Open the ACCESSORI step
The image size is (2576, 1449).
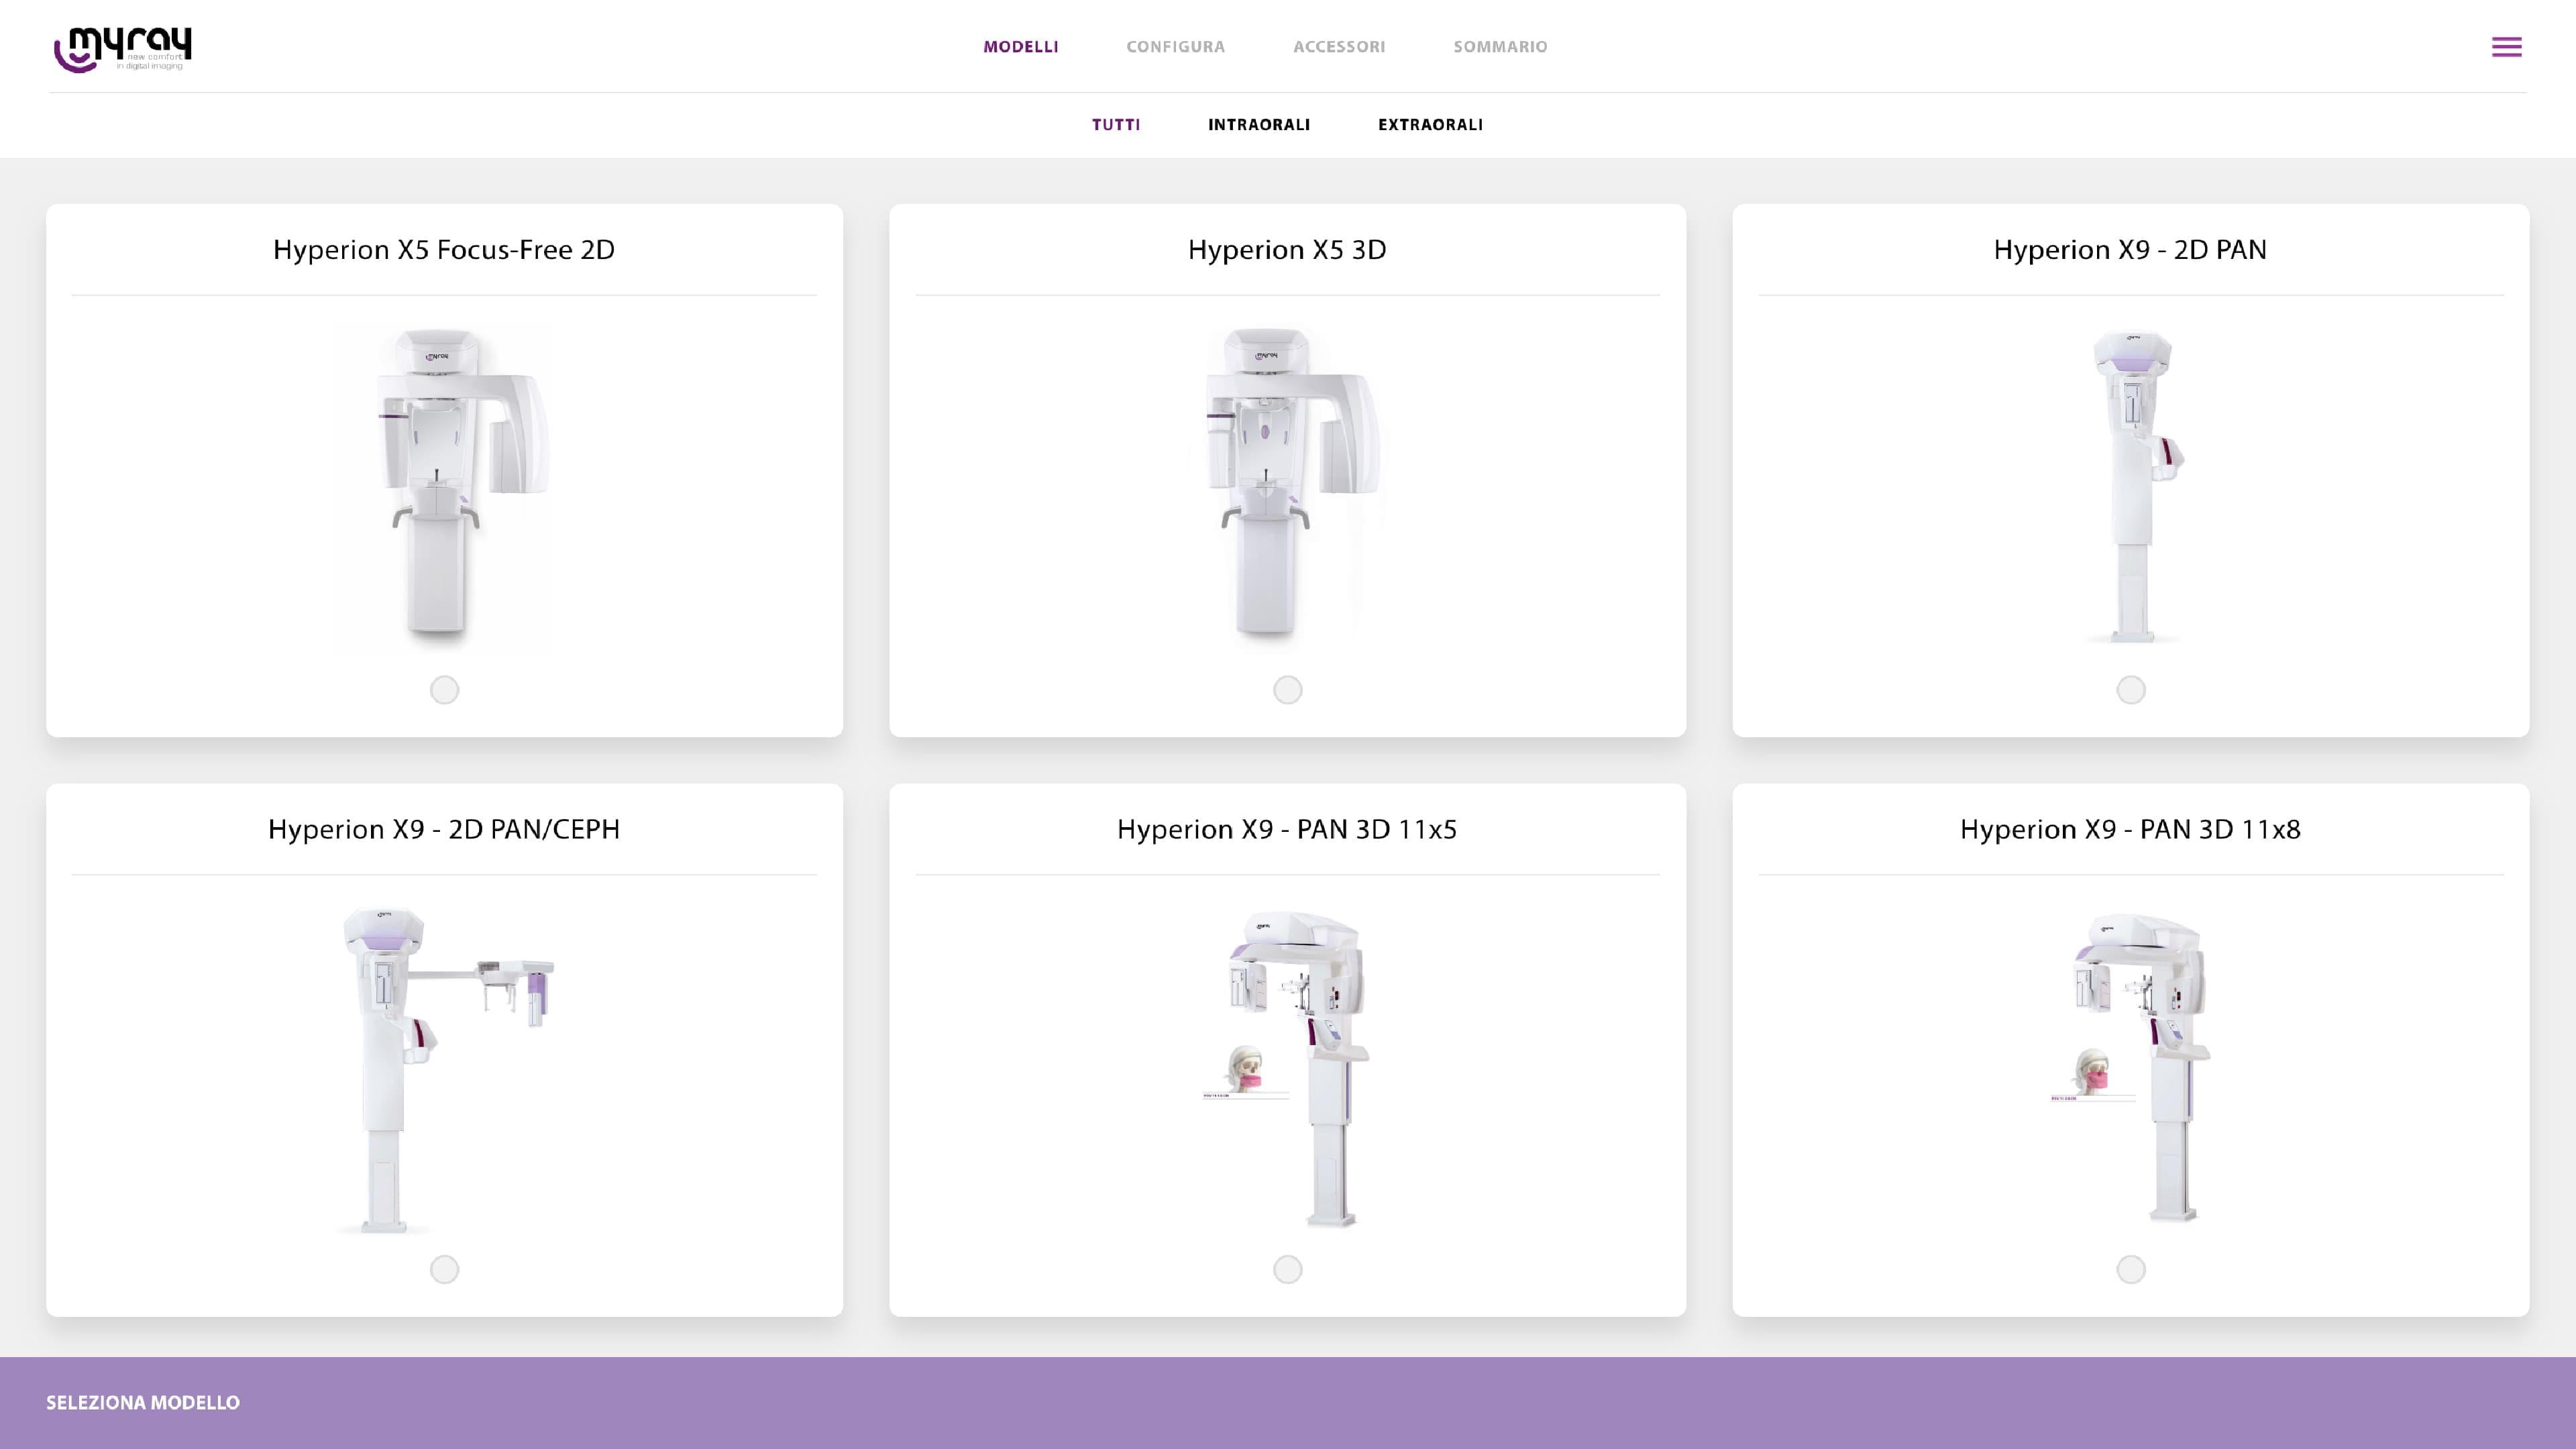[1339, 47]
